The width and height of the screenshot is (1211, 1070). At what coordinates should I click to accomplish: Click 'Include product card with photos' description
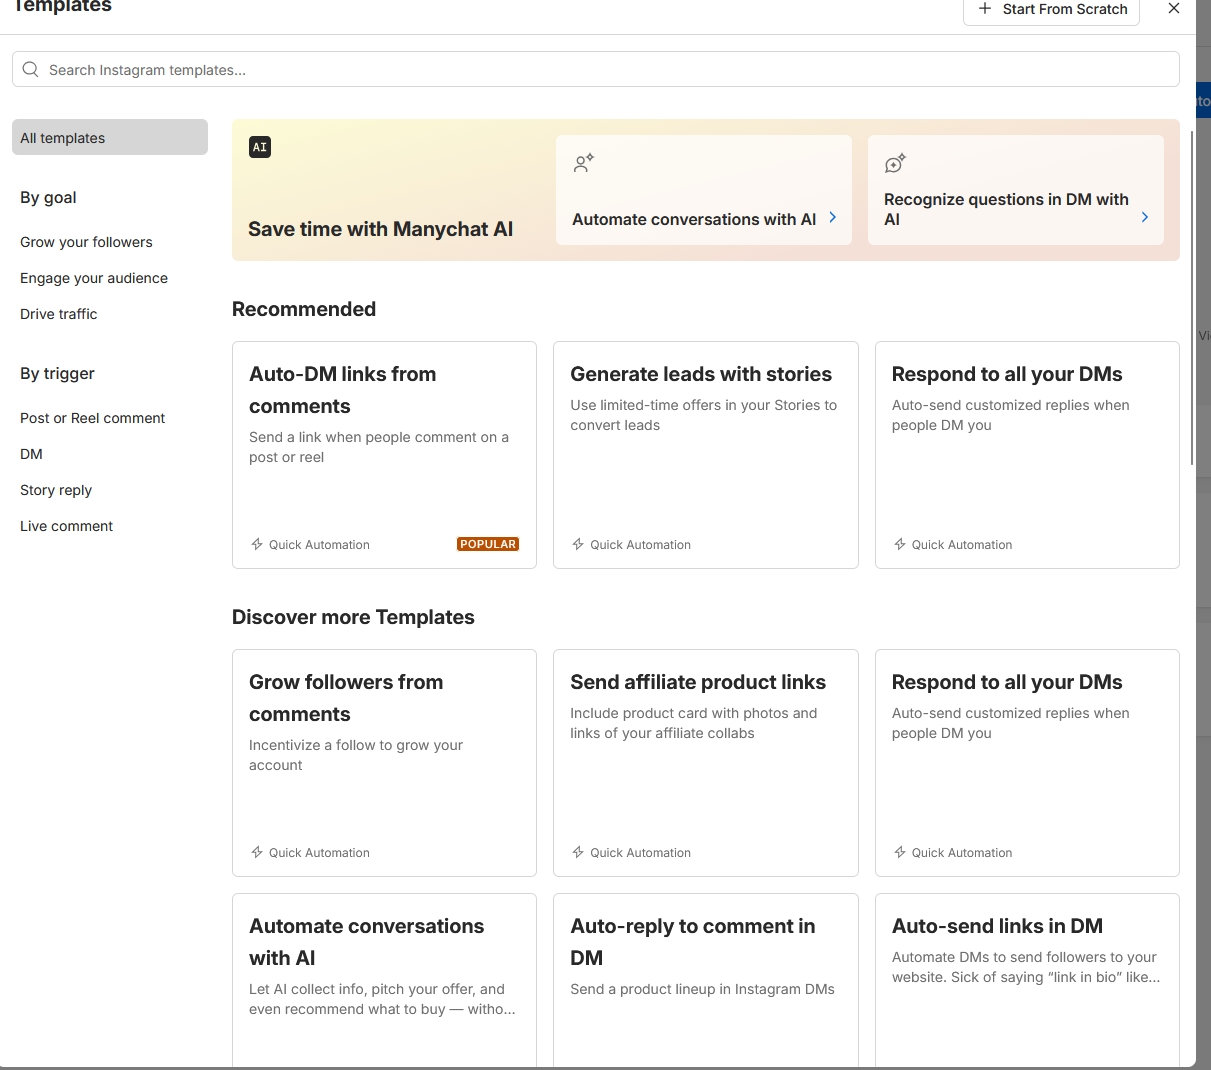pos(694,723)
